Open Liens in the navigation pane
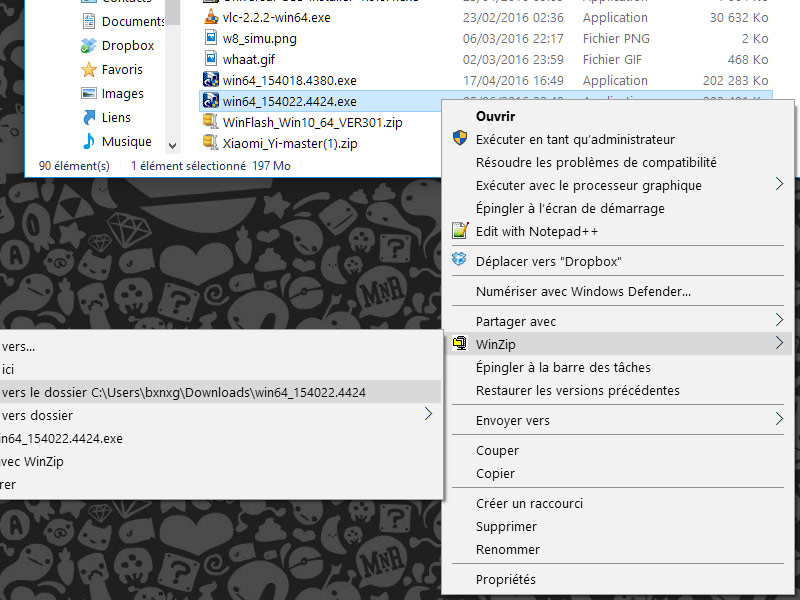Viewport: 800px width, 600px height. [x=116, y=117]
